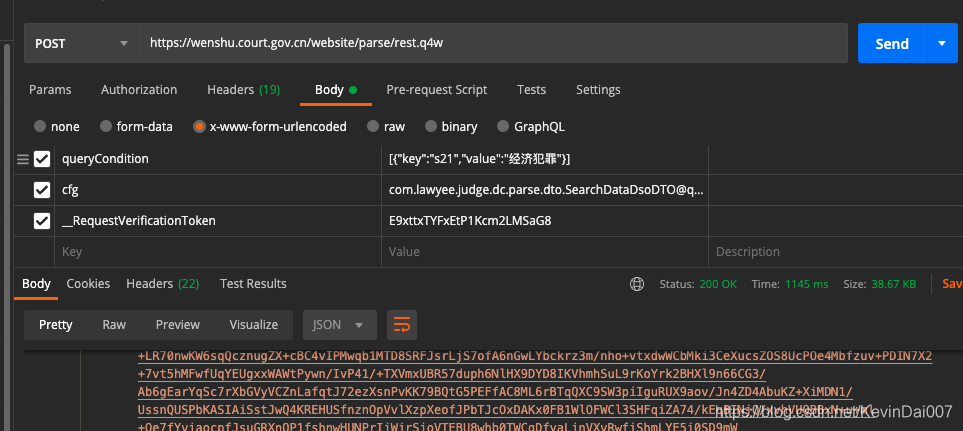Open the response Headers (22) tab
Image resolution: width=963 pixels, height=431 pixels.
coord(163,284)
